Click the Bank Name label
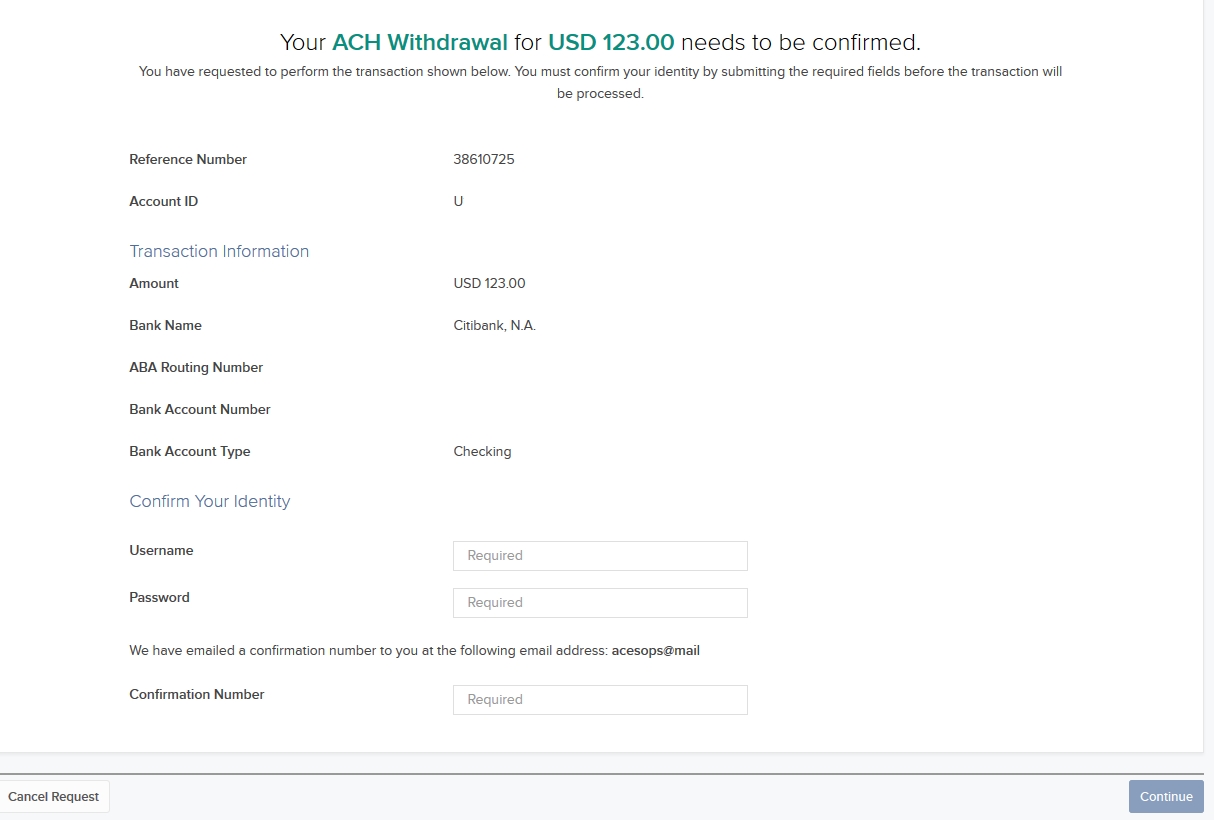Screen dimensions: 1214x820 click(166, 326)
